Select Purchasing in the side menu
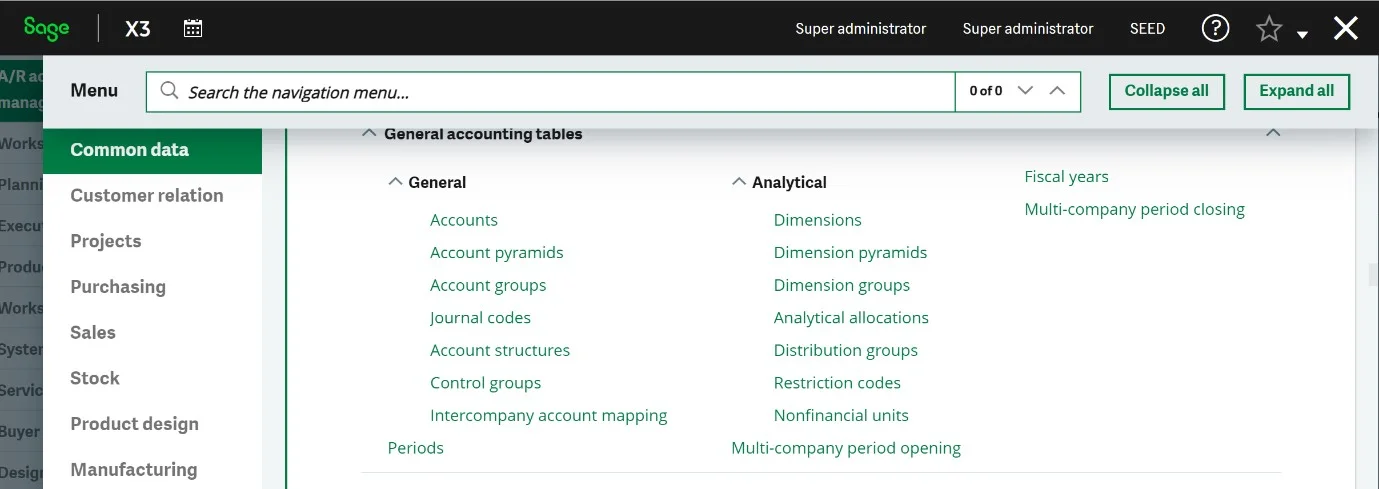 point(118,287)
